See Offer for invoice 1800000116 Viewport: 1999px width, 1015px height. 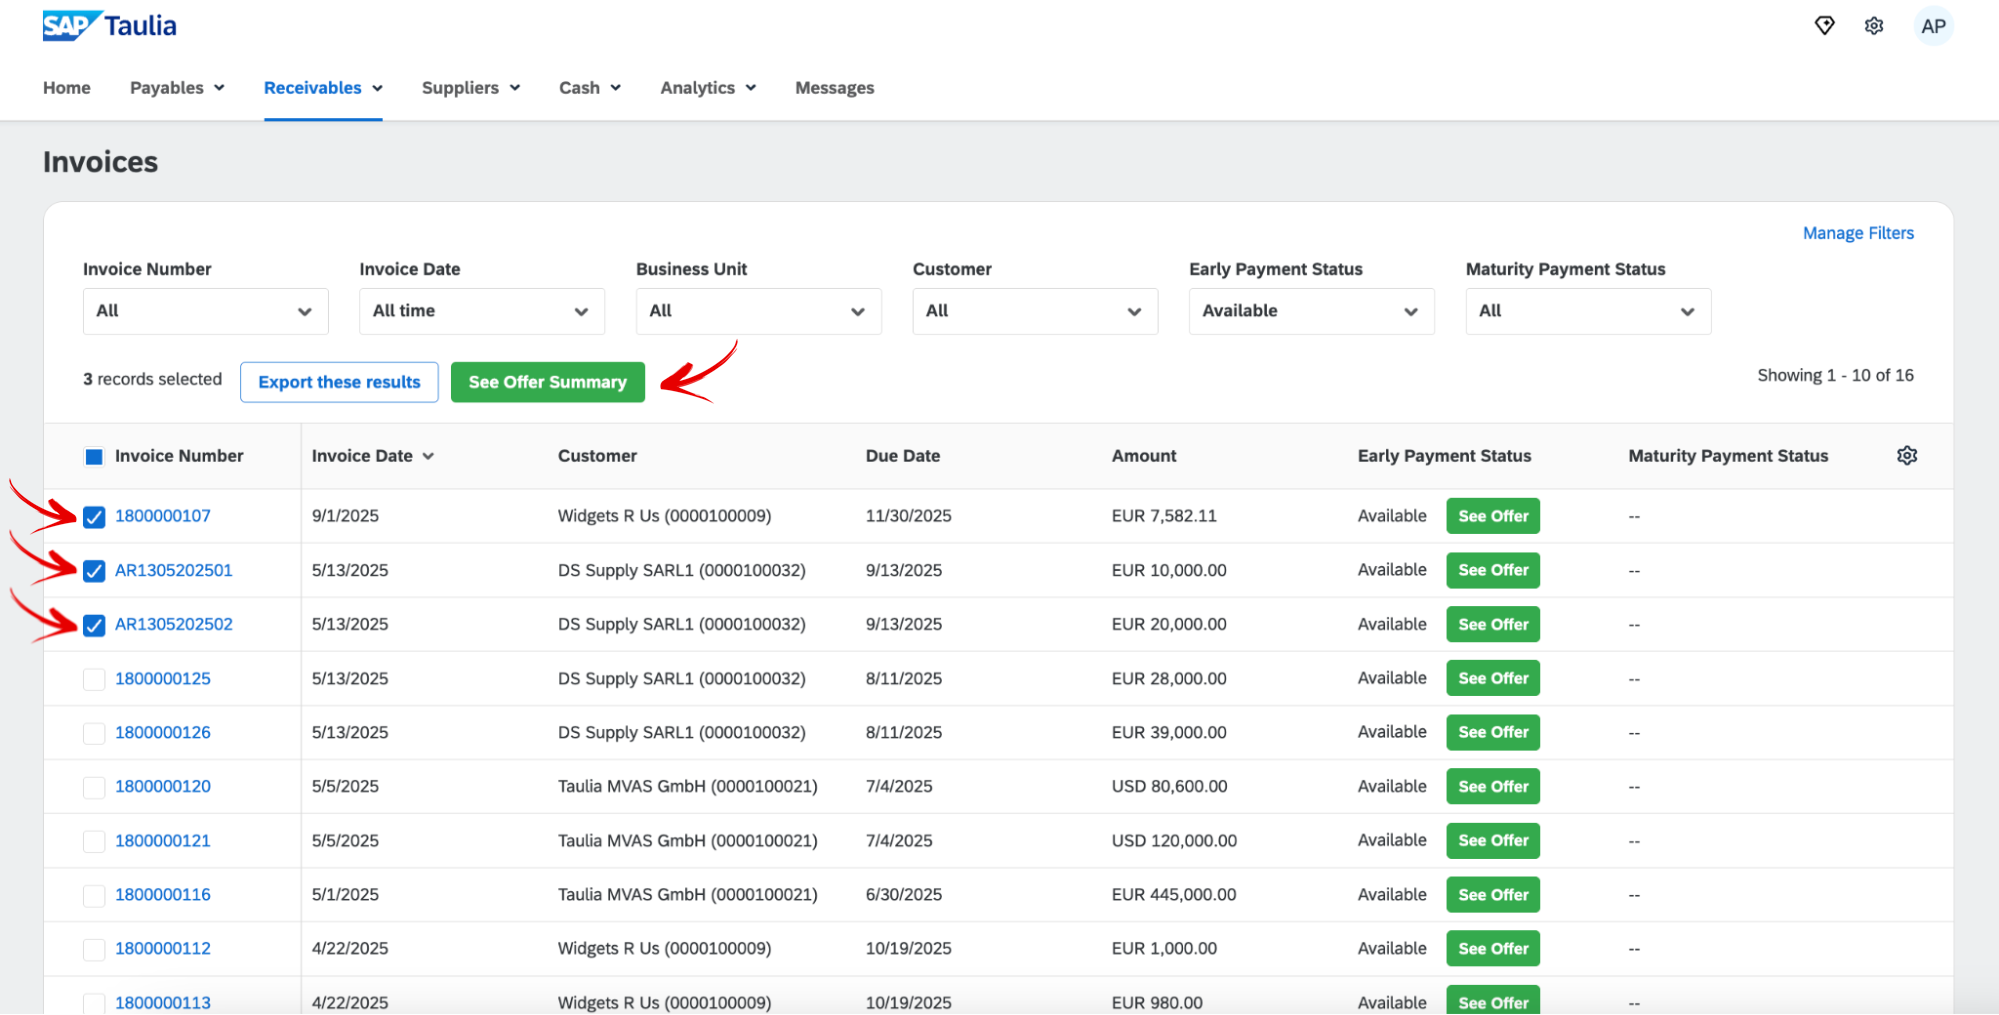1493,894
